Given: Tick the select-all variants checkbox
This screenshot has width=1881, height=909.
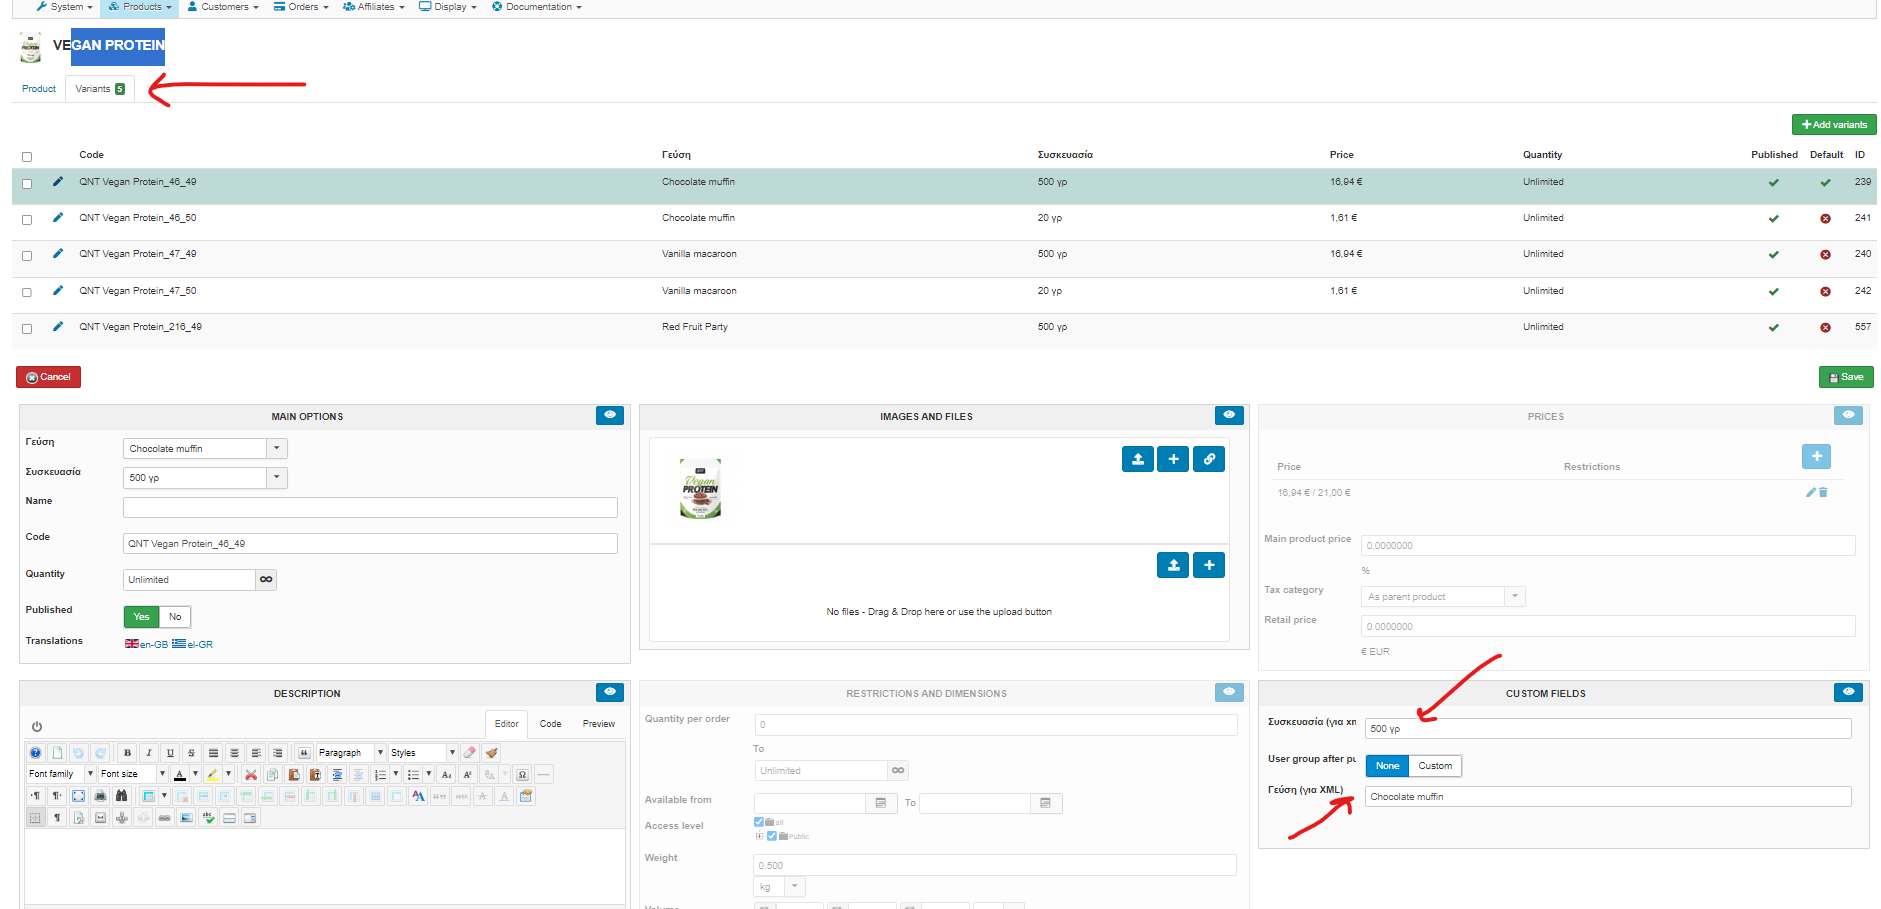Looking at the screenshot, I should 27,156.
